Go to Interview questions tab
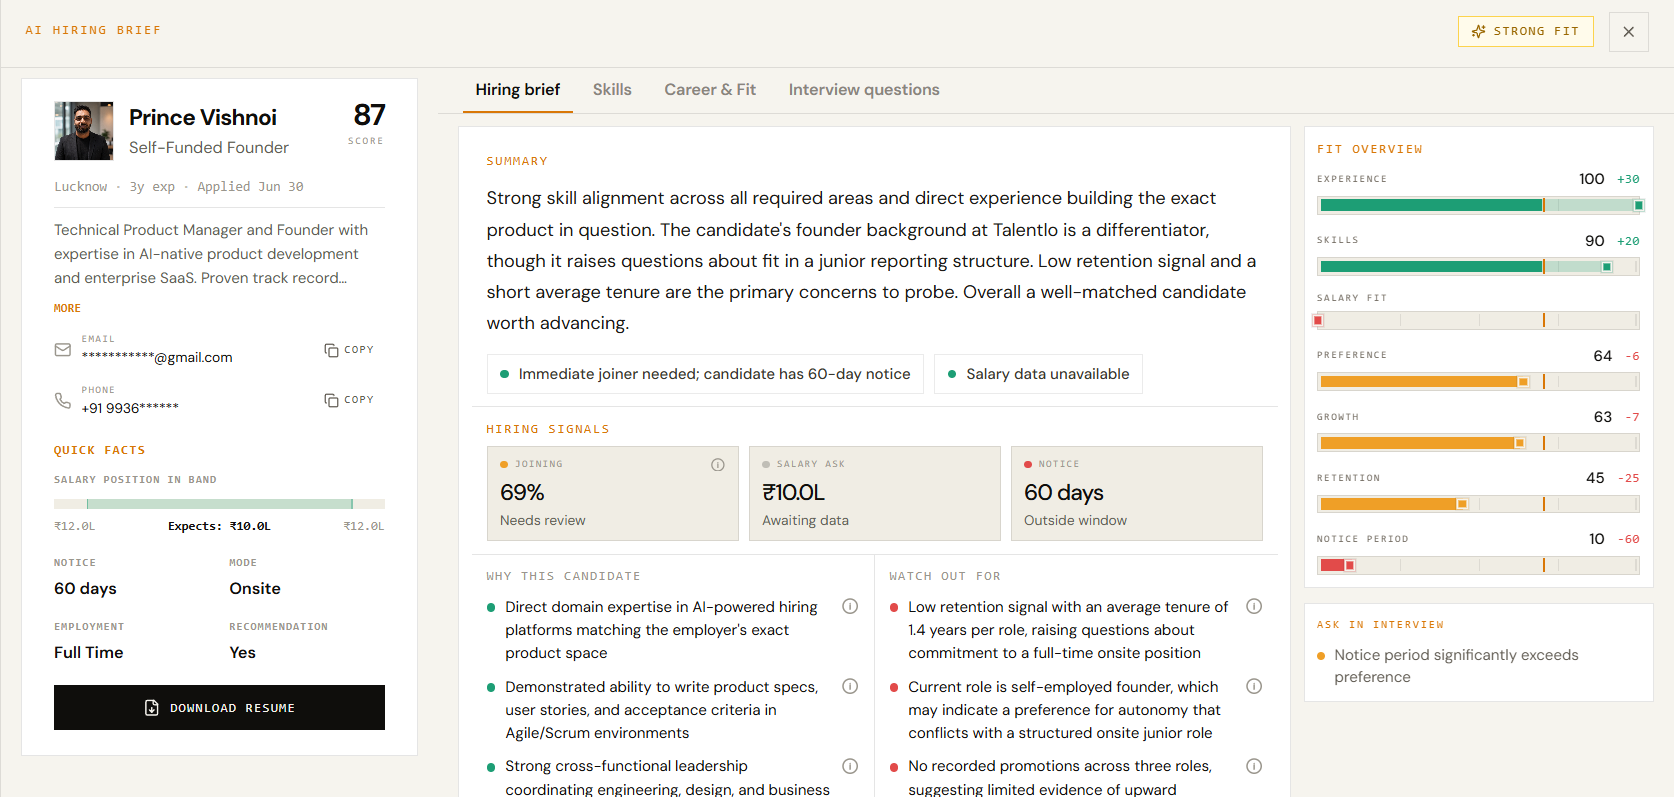Image resolution: width=1674 pixels, height=797 pixels. click(x=864, y=90)
